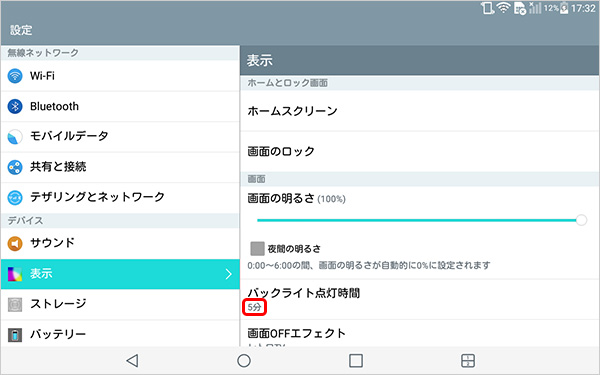Tap the ストレージ icon
The image size is (600, 375).
click(15, 305)
